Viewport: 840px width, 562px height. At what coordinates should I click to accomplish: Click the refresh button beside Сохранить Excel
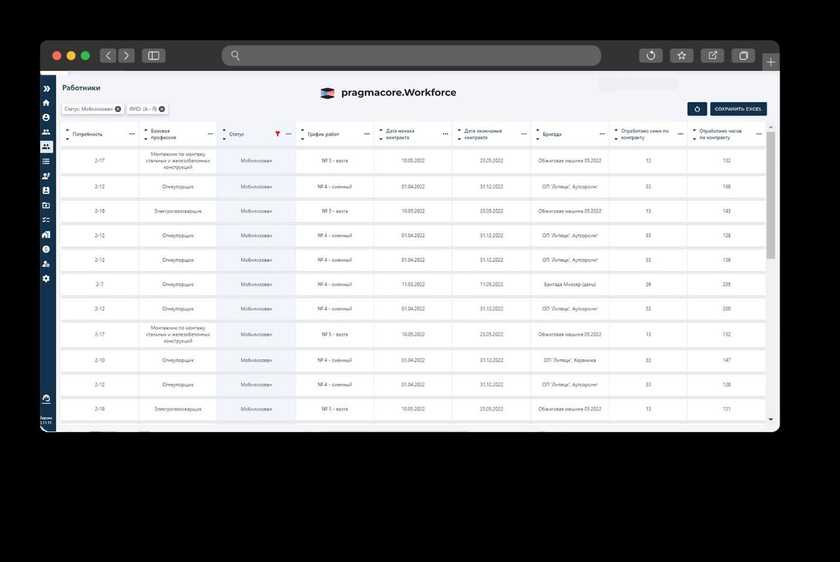coord(697,109)
